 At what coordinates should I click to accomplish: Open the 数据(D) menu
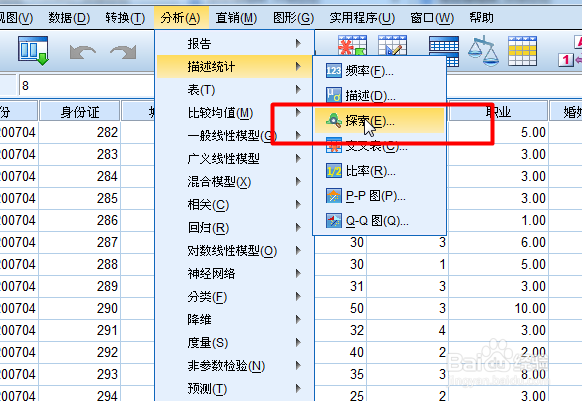(x=69, y=17)
